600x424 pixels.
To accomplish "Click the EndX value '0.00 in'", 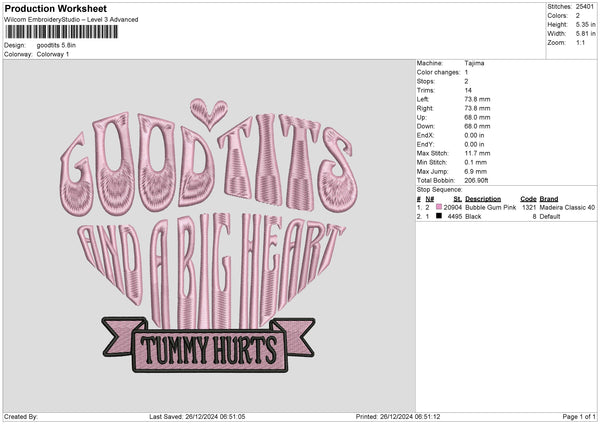I will click(474, 135).
